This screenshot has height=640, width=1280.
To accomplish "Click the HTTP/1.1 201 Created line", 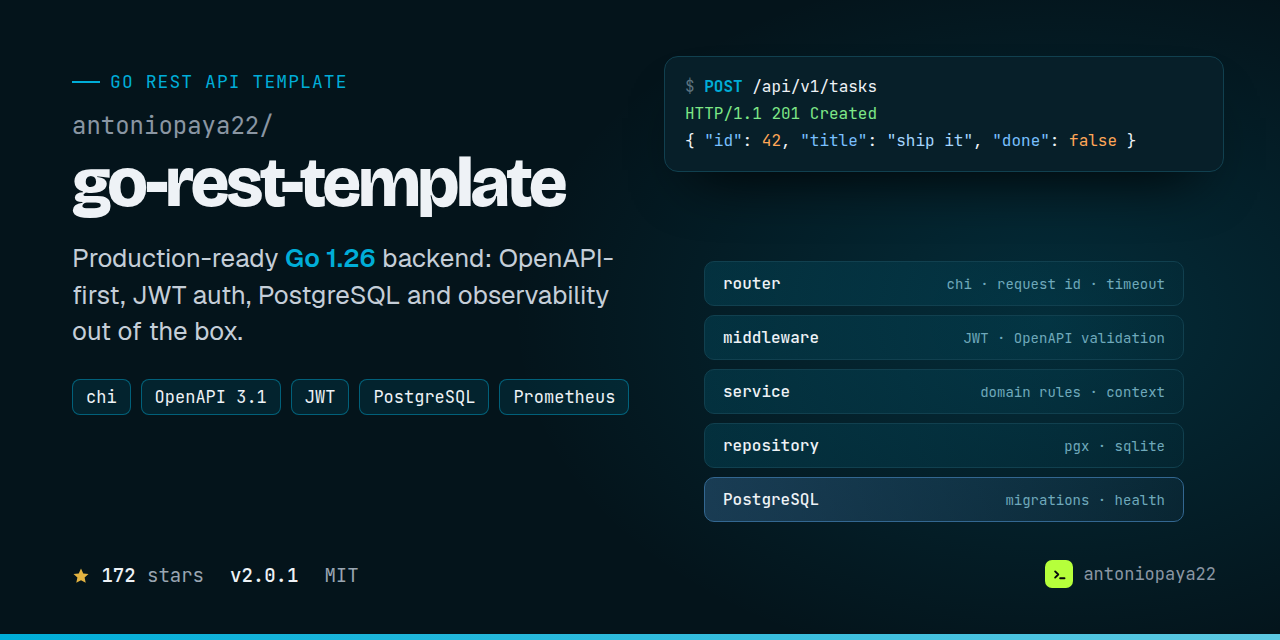I will 781,114.
